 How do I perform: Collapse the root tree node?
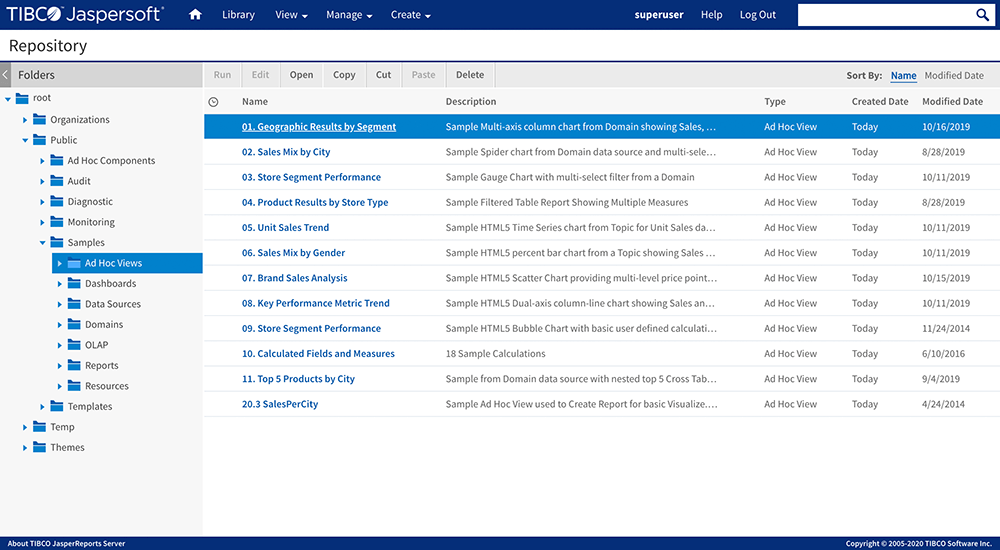[x=8, y=98]
